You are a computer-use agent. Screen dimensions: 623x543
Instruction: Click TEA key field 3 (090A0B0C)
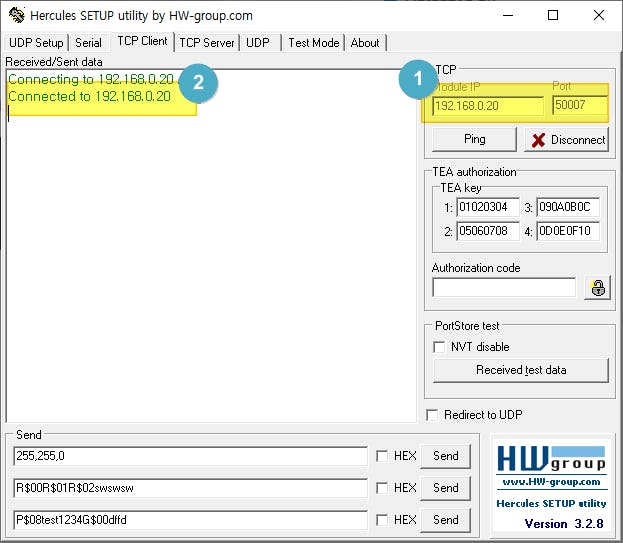[x=568, y=207]
